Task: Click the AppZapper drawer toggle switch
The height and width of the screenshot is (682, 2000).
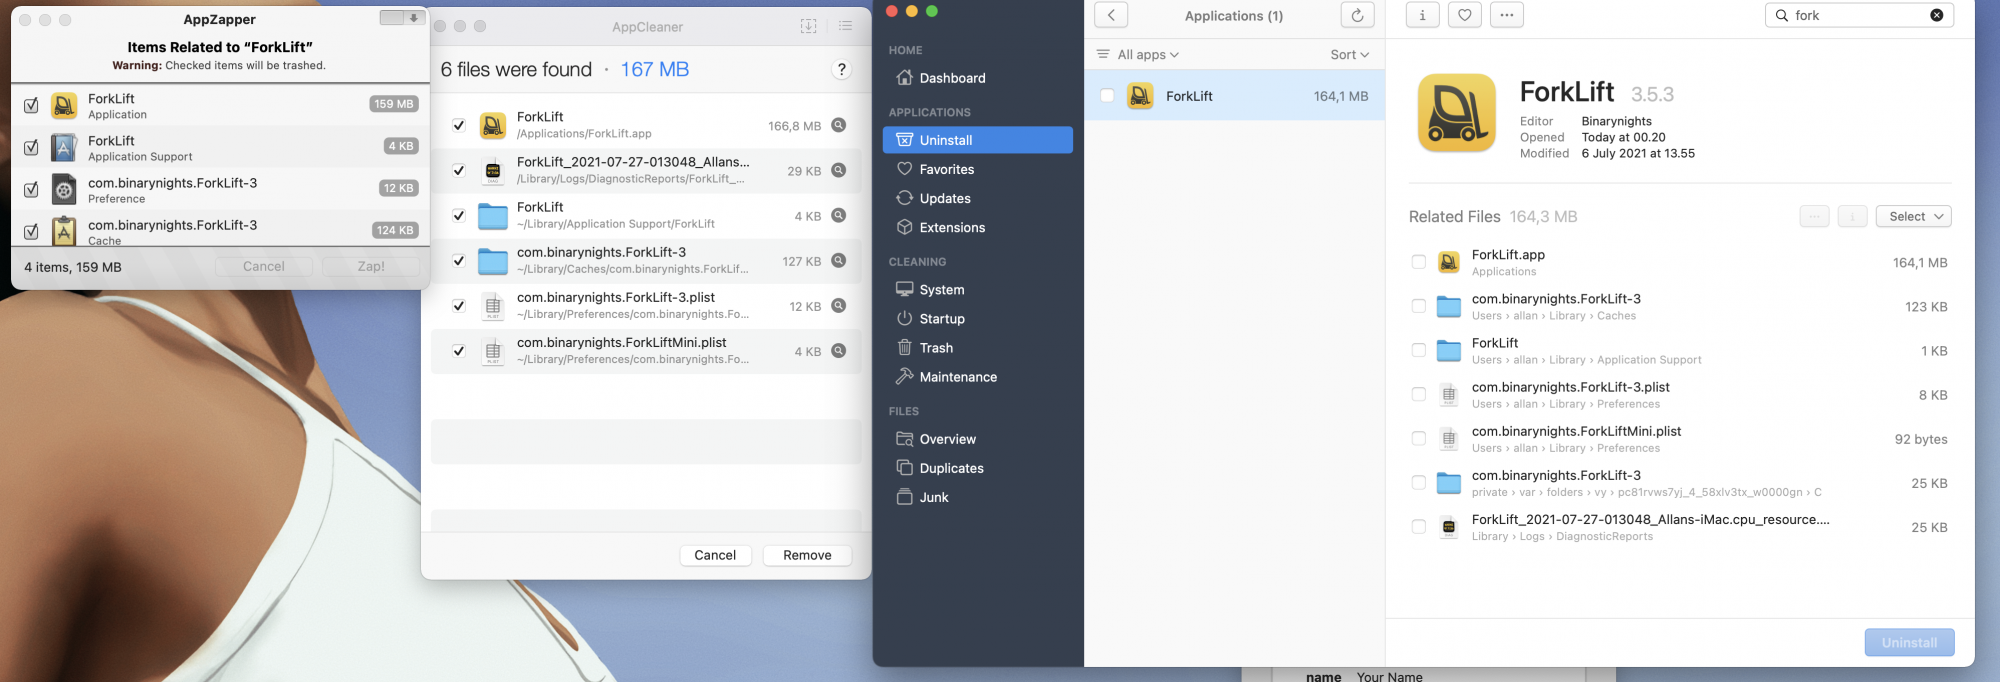Action: [402, 18]
